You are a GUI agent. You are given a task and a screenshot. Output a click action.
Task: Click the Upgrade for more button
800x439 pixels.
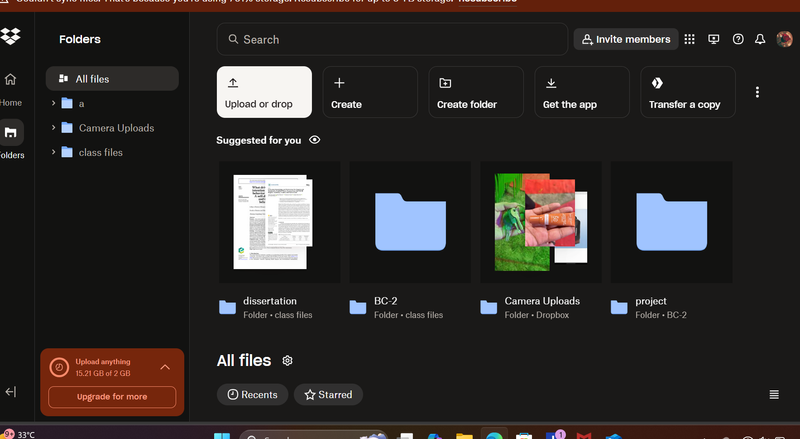coord(112,397)
